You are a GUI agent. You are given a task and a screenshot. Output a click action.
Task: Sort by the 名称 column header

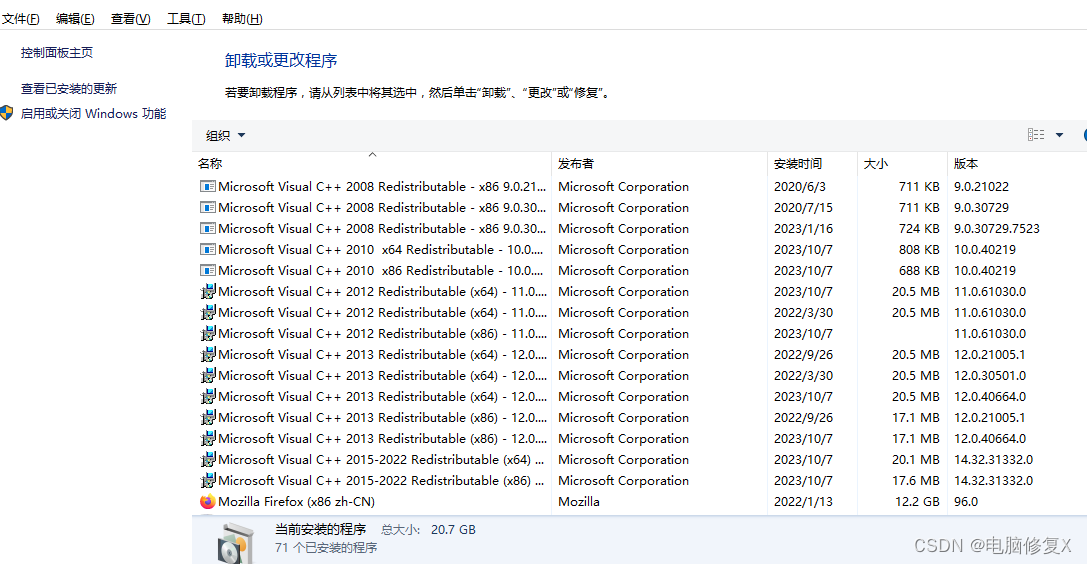point(210,164)
